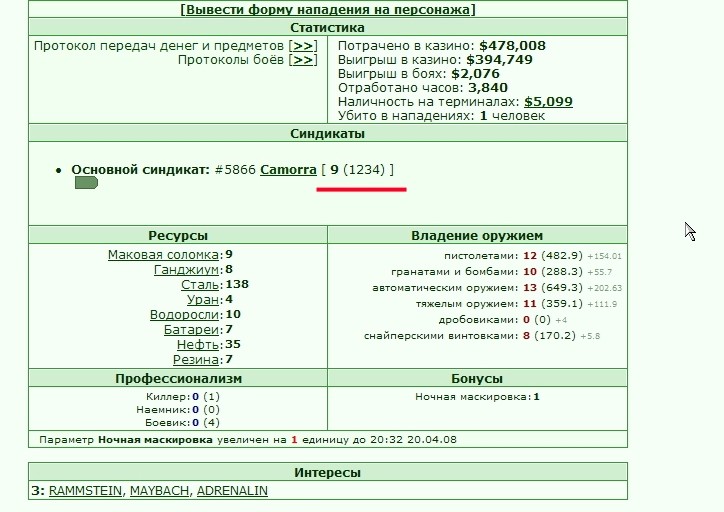724x512 pixels.
Task: Open the MAYBACH interest link
Action: (159, 490)
